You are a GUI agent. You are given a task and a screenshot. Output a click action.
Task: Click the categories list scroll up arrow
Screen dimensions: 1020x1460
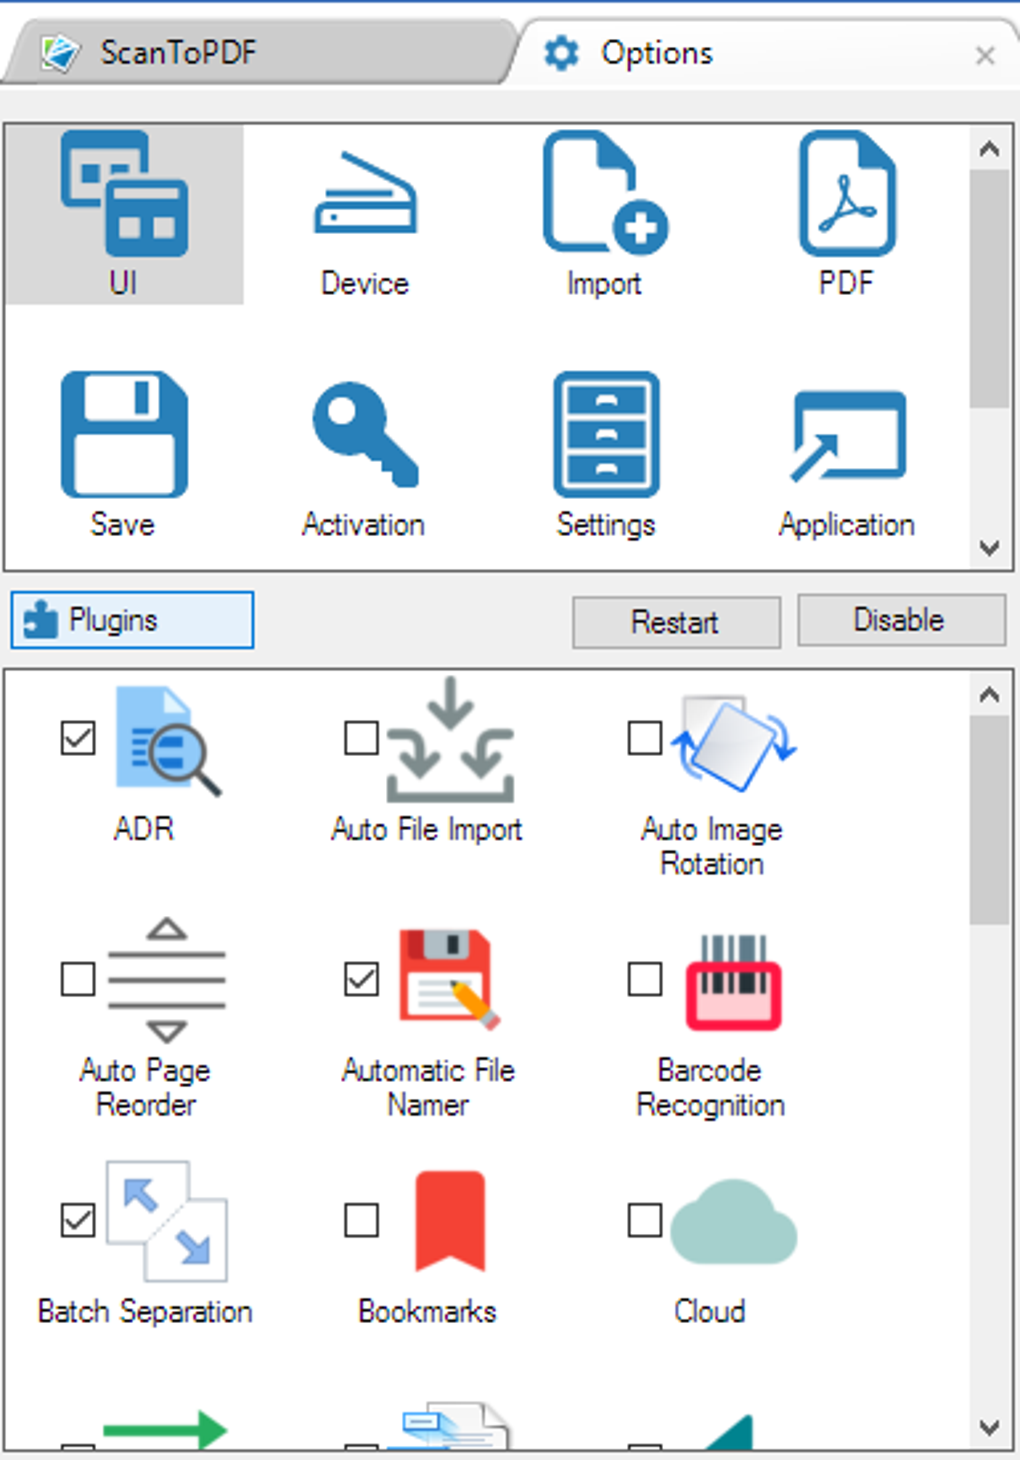pos(989,149)
